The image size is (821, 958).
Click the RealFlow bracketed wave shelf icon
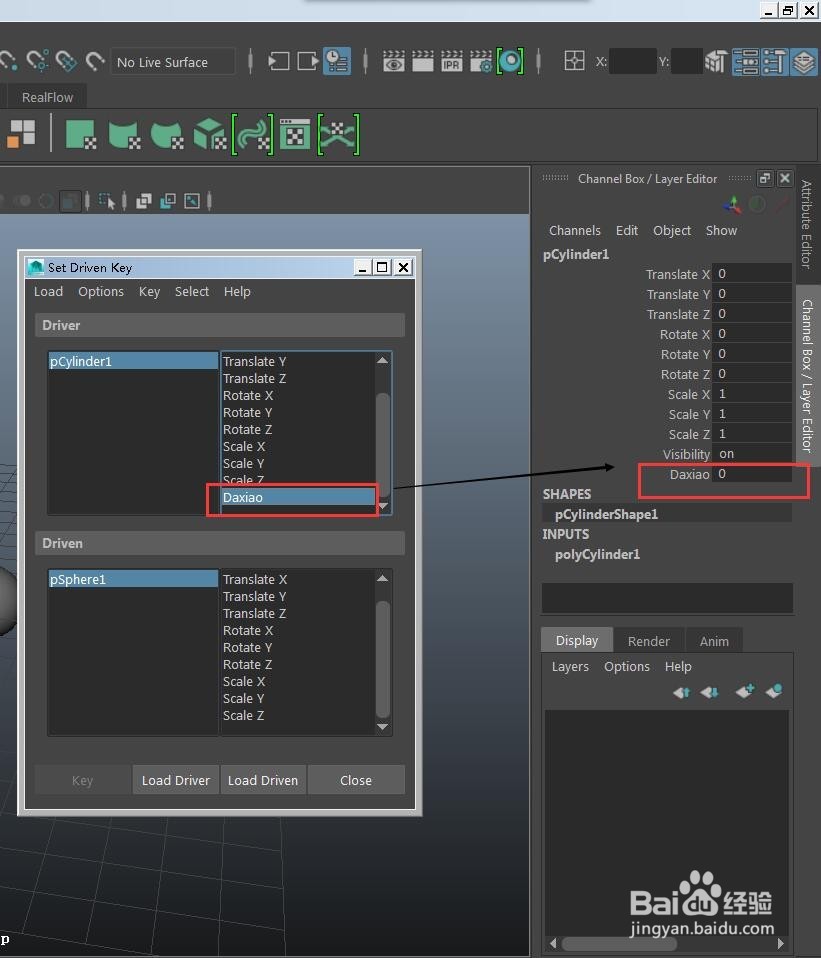click(252, 134)
